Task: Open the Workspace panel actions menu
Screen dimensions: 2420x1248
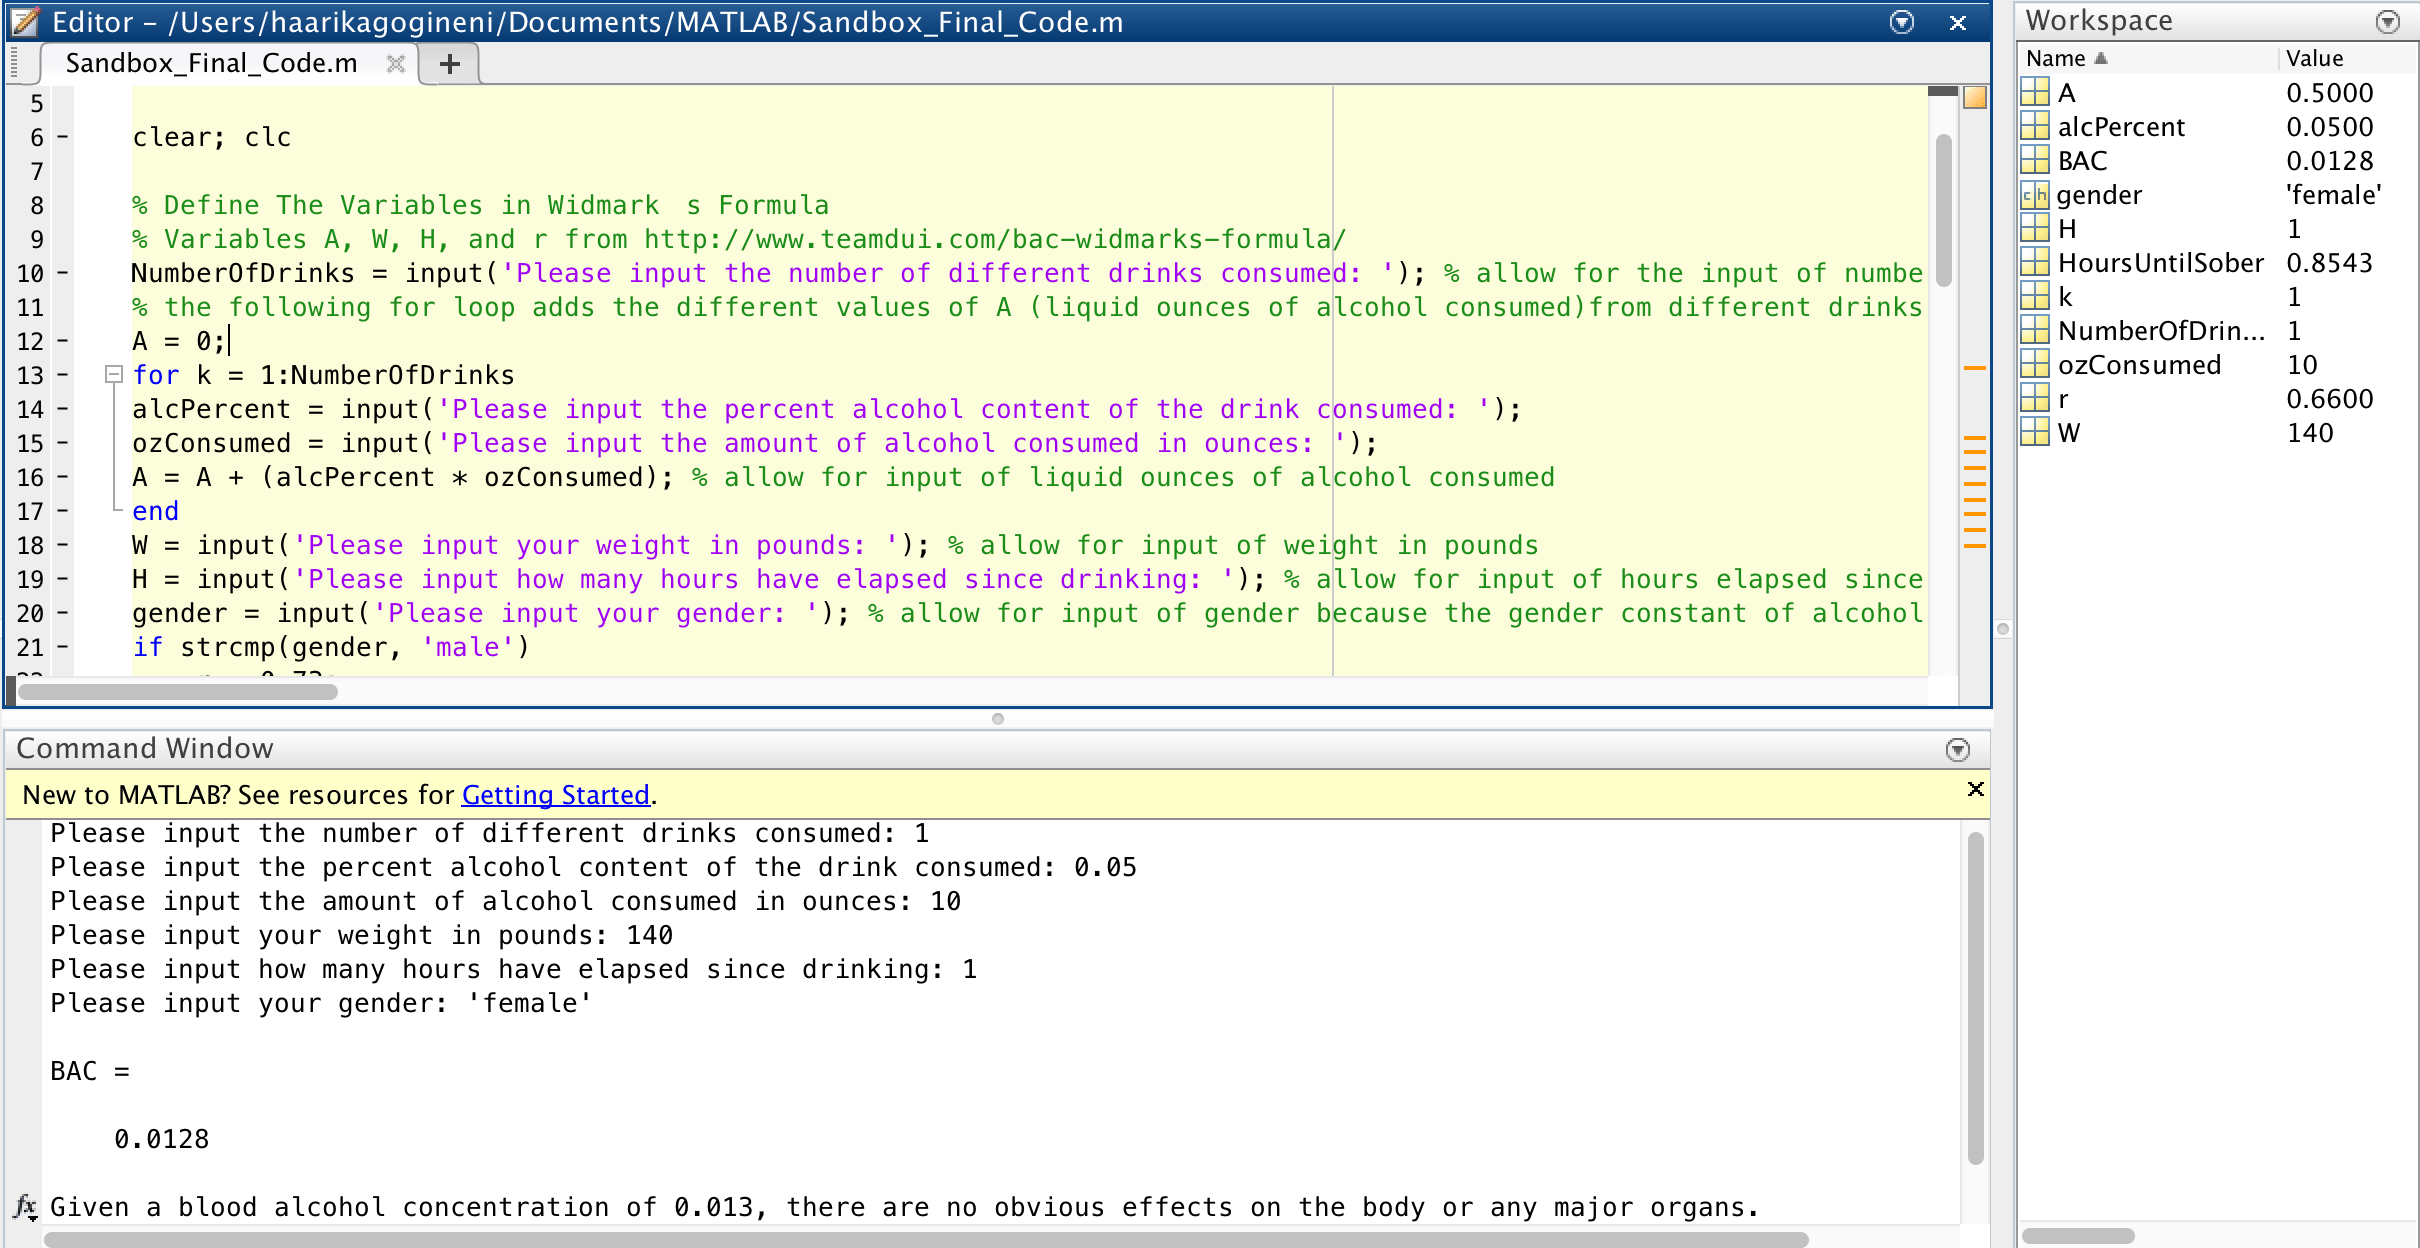Action: [x=2387, y=20]
